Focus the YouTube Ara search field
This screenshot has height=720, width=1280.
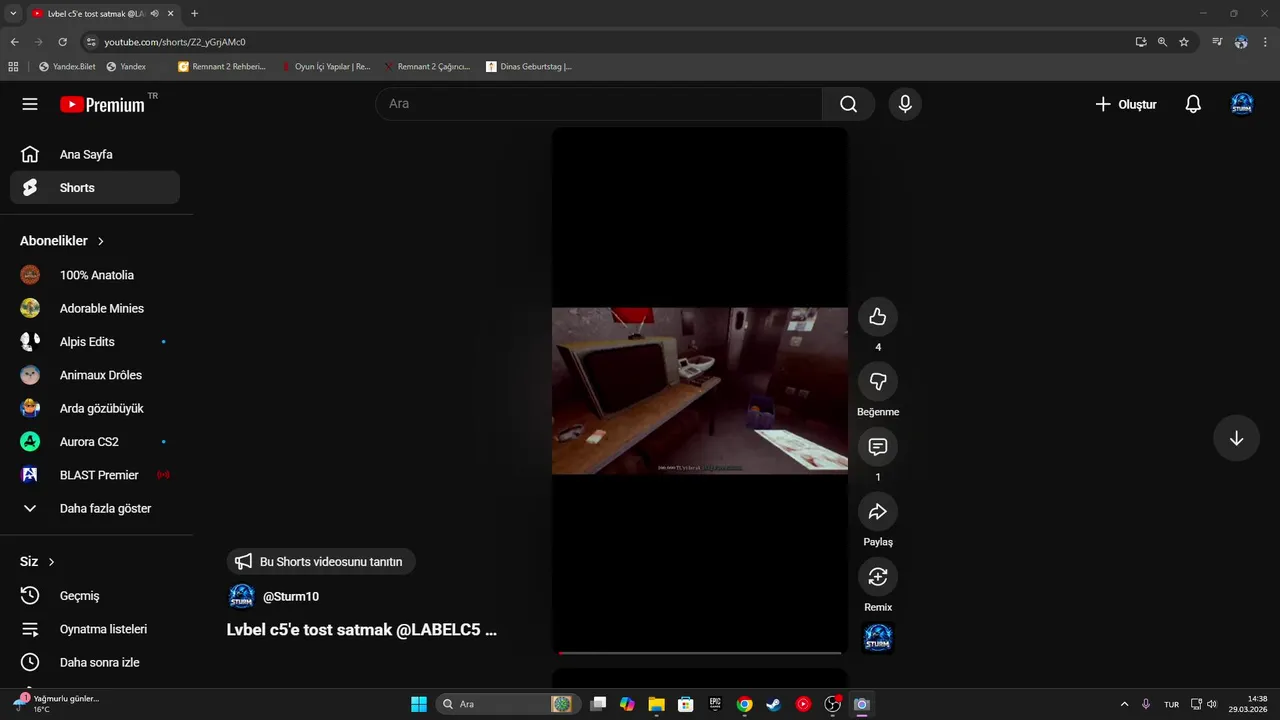[598, 104]
